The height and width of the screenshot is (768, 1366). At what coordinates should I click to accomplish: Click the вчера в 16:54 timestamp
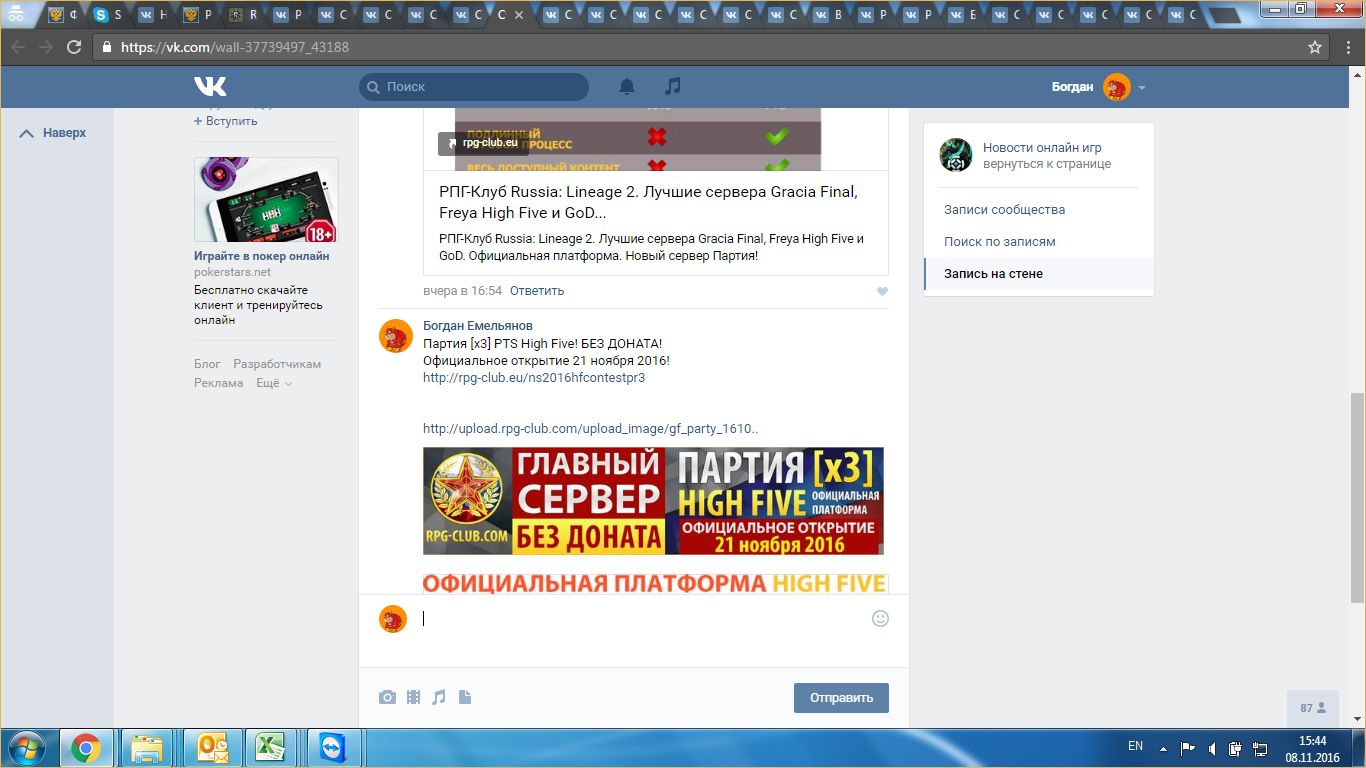click(462, 291)
